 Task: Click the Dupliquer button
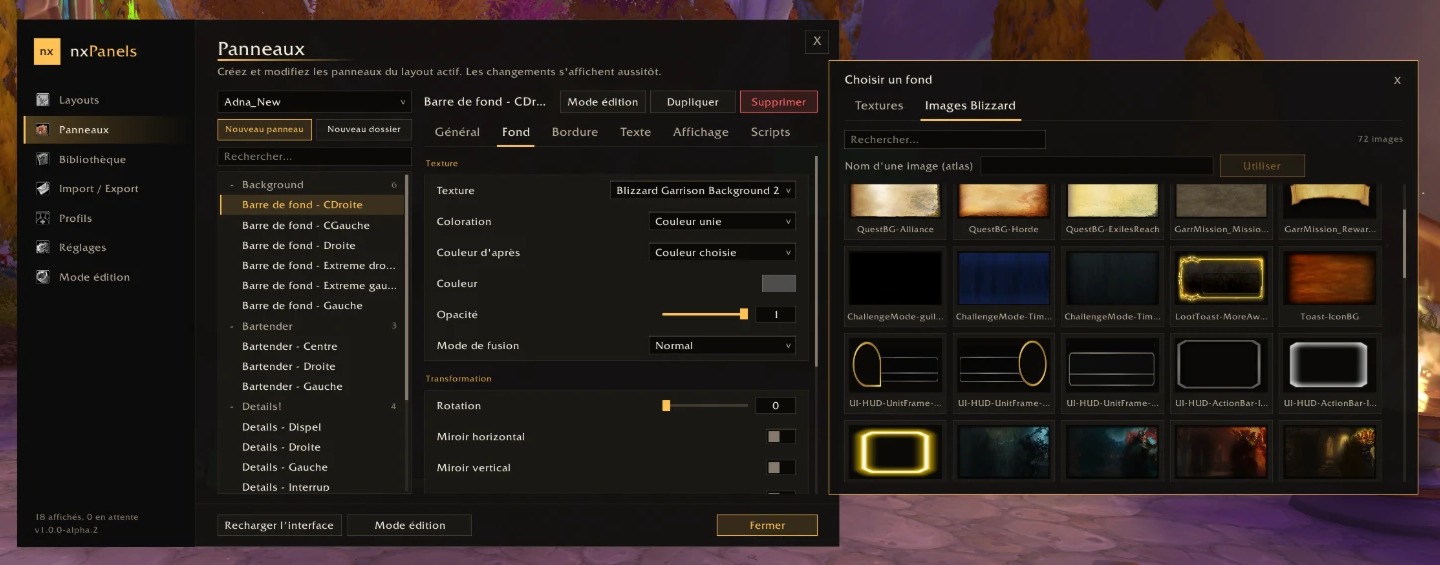click(693, 102)
